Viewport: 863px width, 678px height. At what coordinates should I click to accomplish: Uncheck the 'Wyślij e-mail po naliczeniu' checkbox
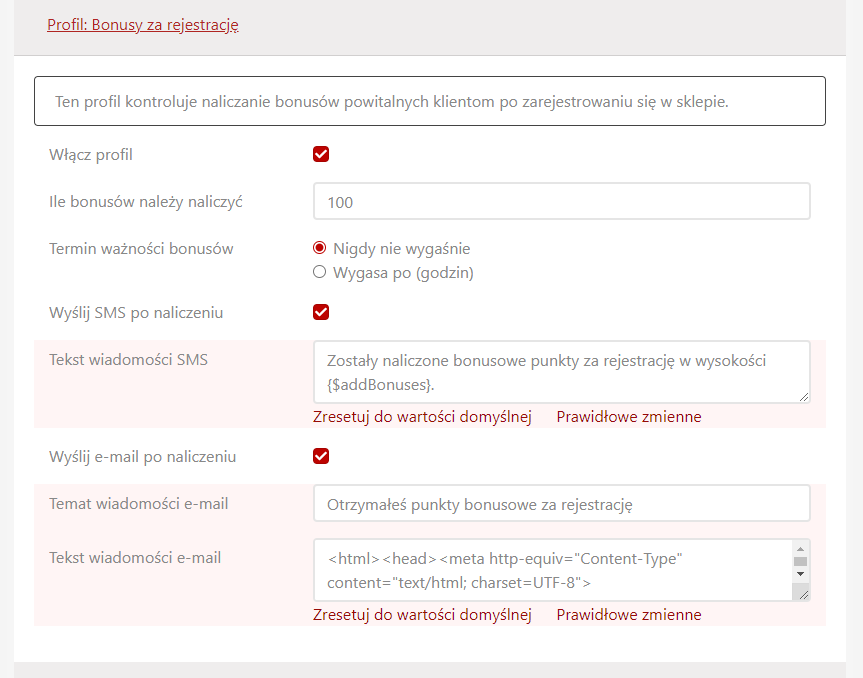point(321,456)
